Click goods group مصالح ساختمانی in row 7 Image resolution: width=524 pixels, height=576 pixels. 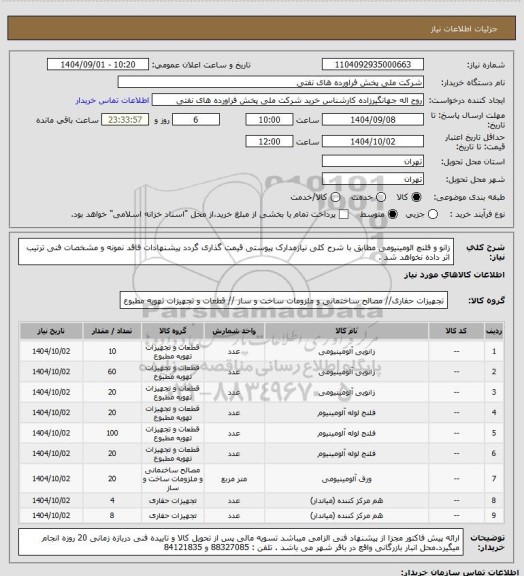tap(173, 479)
